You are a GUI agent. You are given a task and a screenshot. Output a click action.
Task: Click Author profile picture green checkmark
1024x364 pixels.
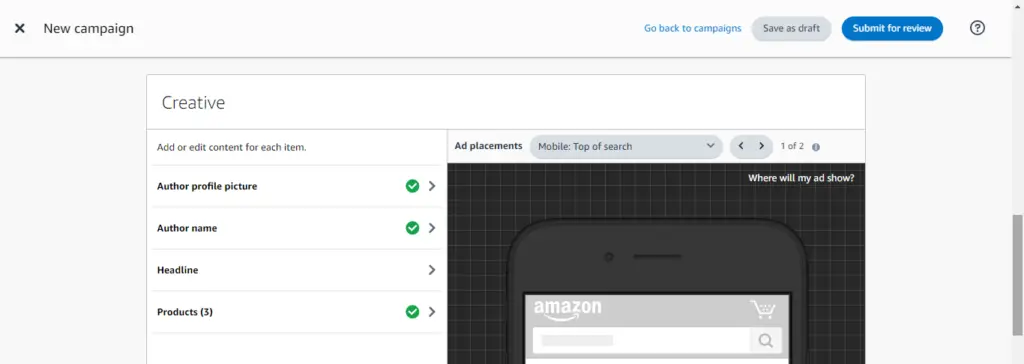(x=412, y=186)
